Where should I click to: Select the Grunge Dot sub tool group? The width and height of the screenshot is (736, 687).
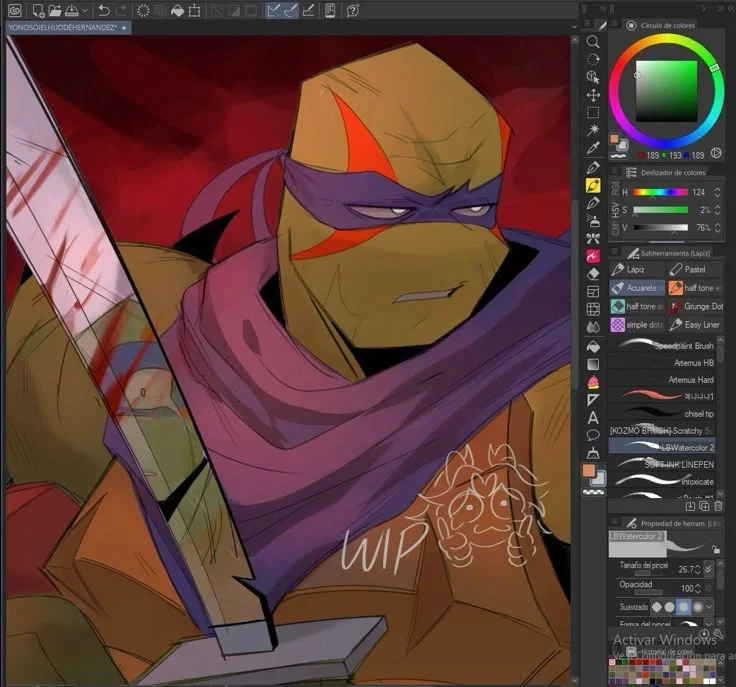[x=695, y=306]
